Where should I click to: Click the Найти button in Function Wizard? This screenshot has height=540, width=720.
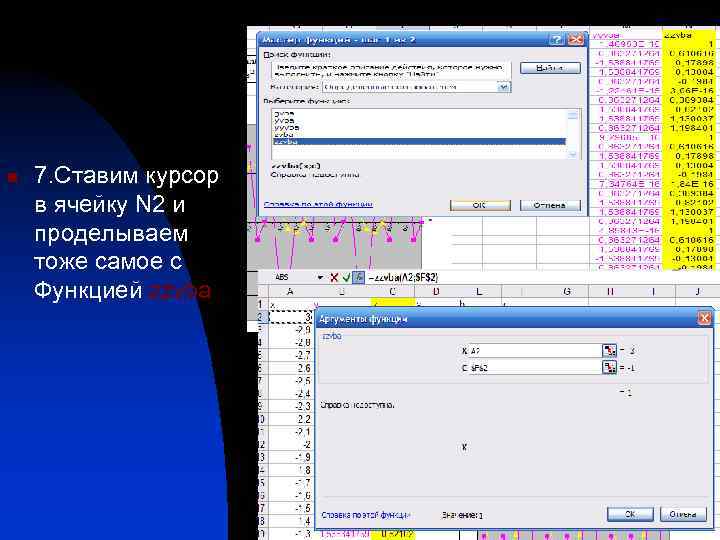point(550,68)
